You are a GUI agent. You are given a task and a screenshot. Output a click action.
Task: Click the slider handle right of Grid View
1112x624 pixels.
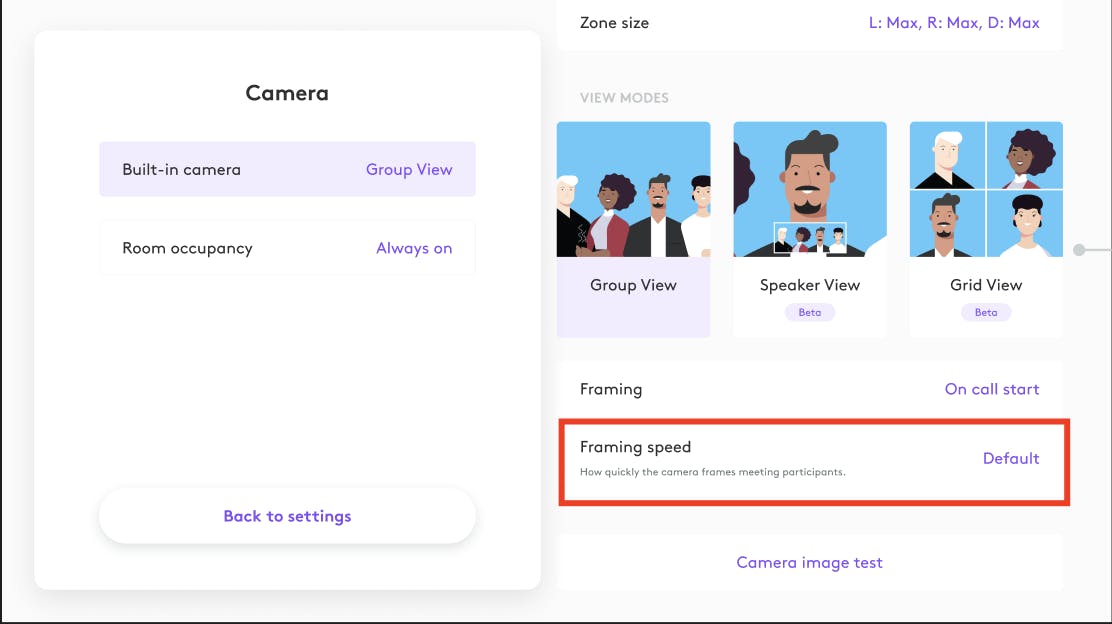pos(1079,250)
